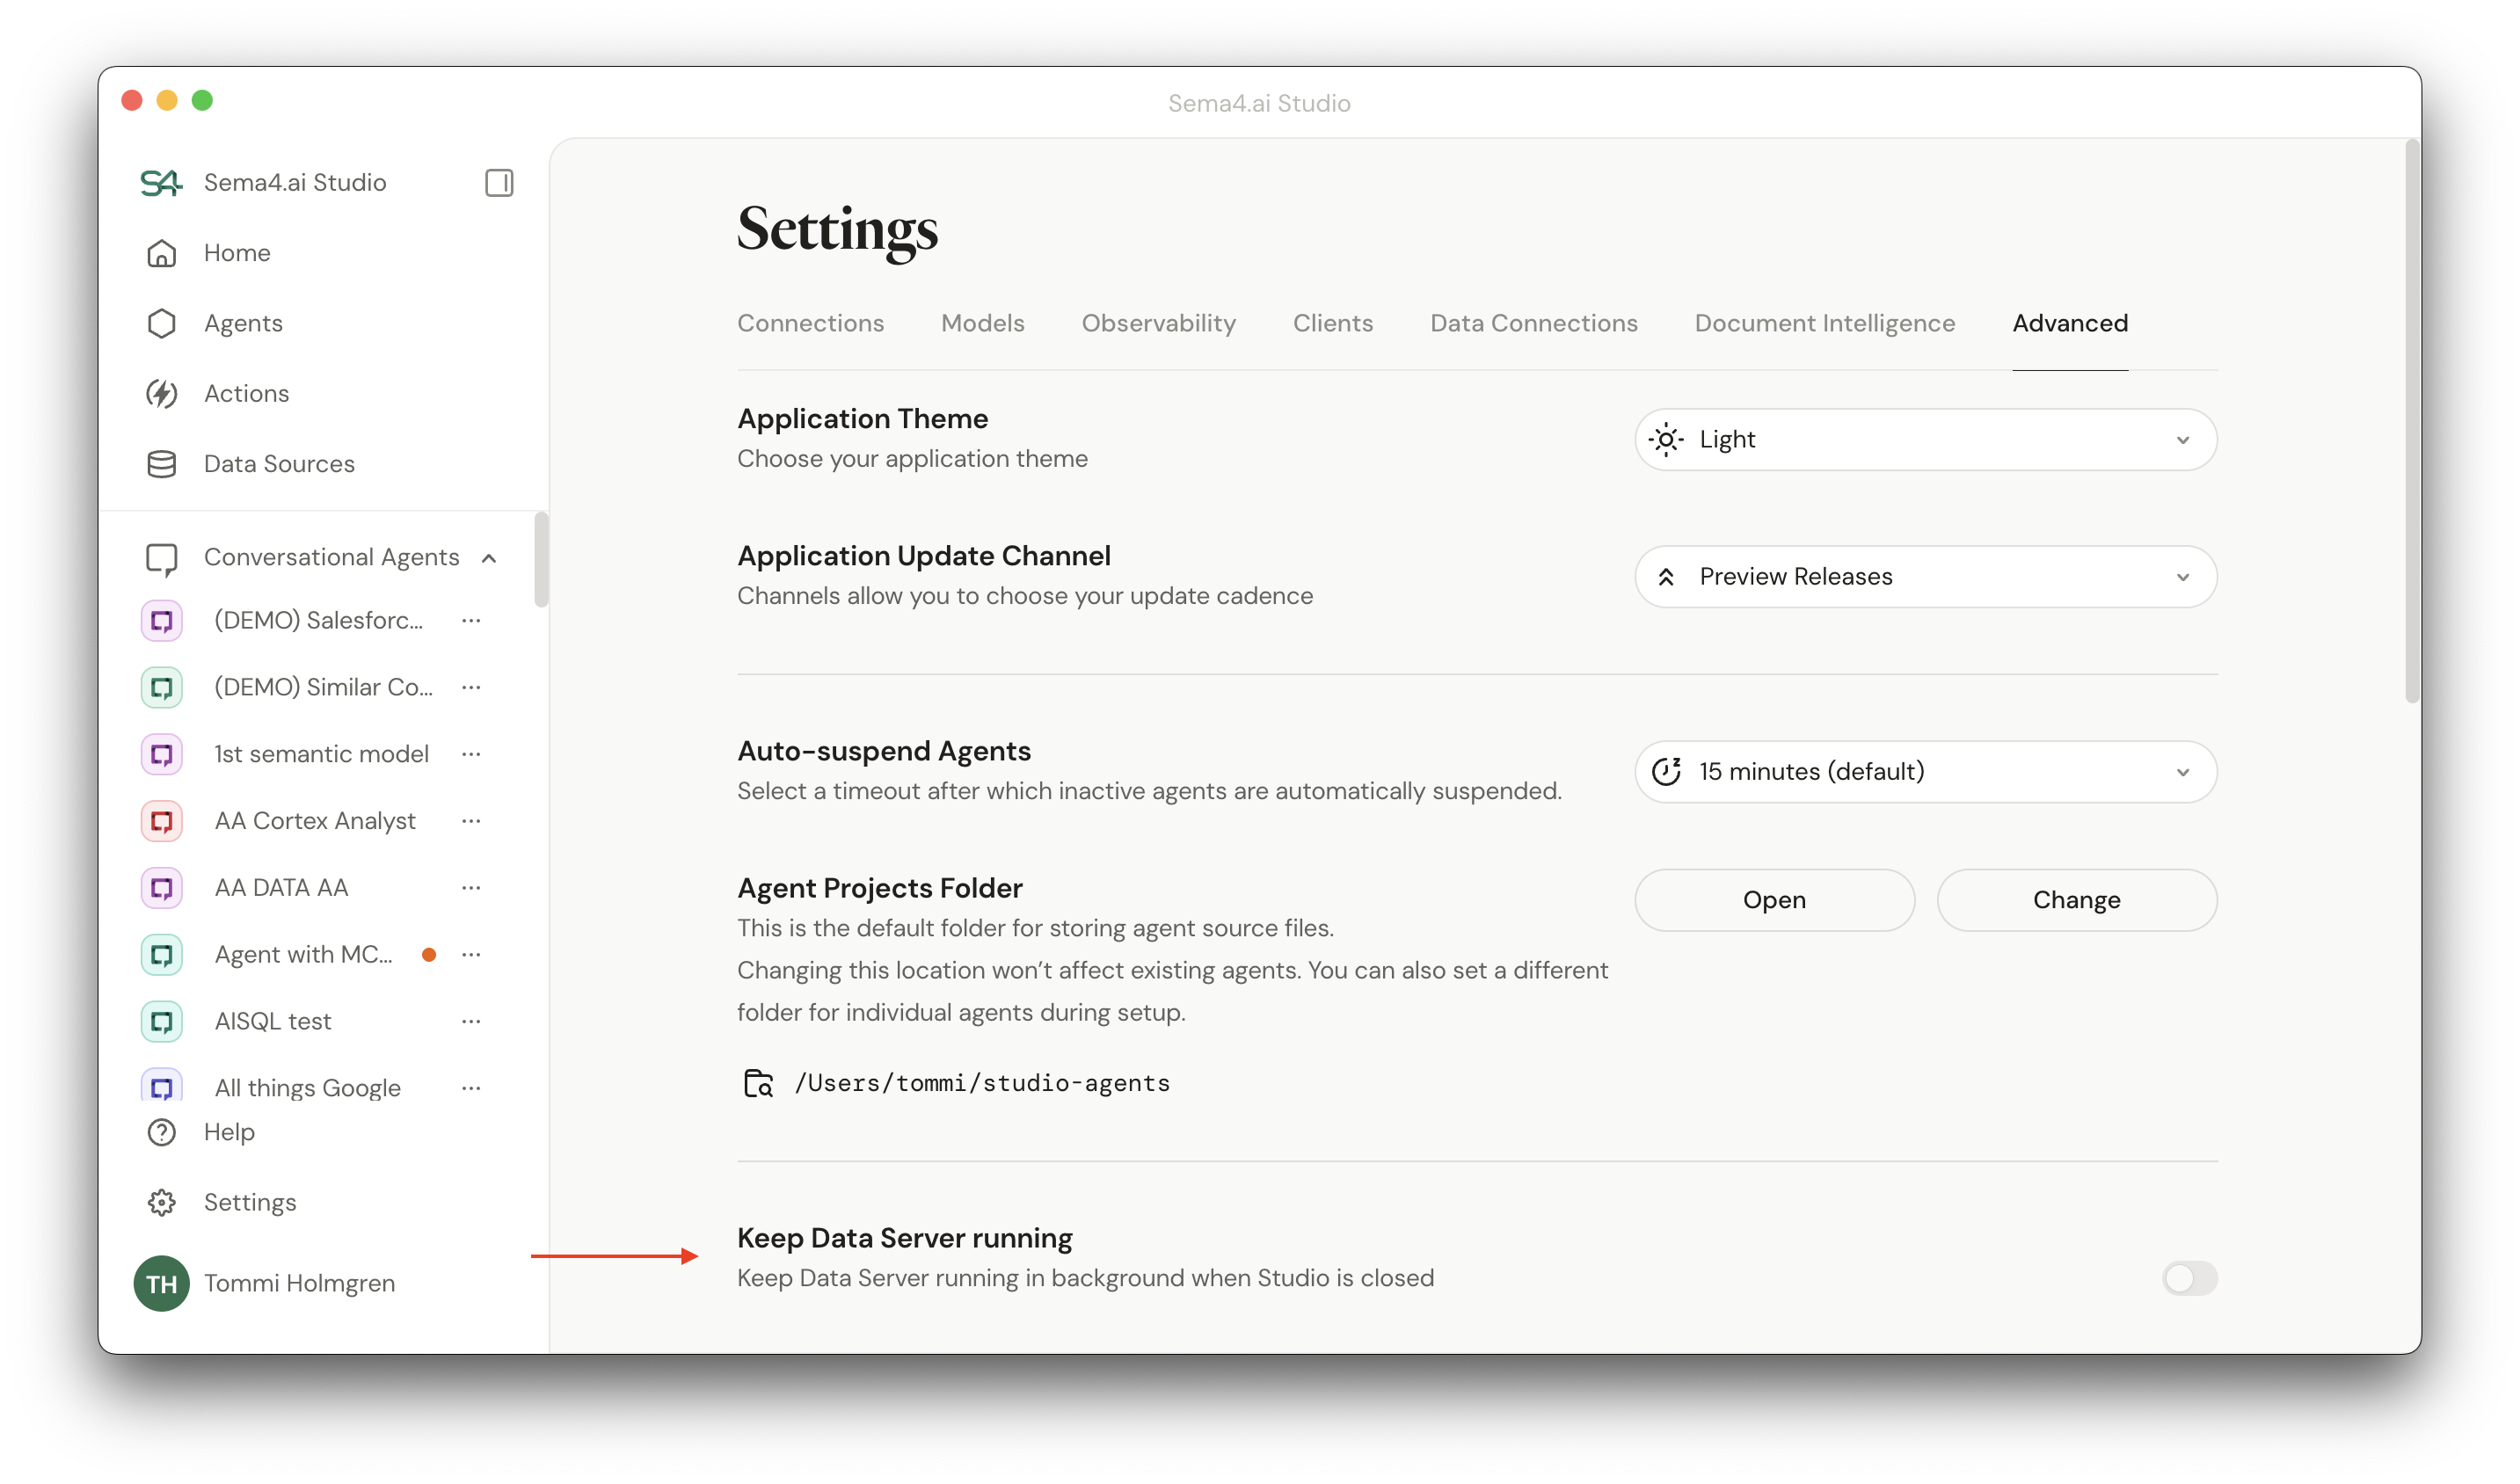Click Tommi Holmgren's TH avatar

point(161,1283)
